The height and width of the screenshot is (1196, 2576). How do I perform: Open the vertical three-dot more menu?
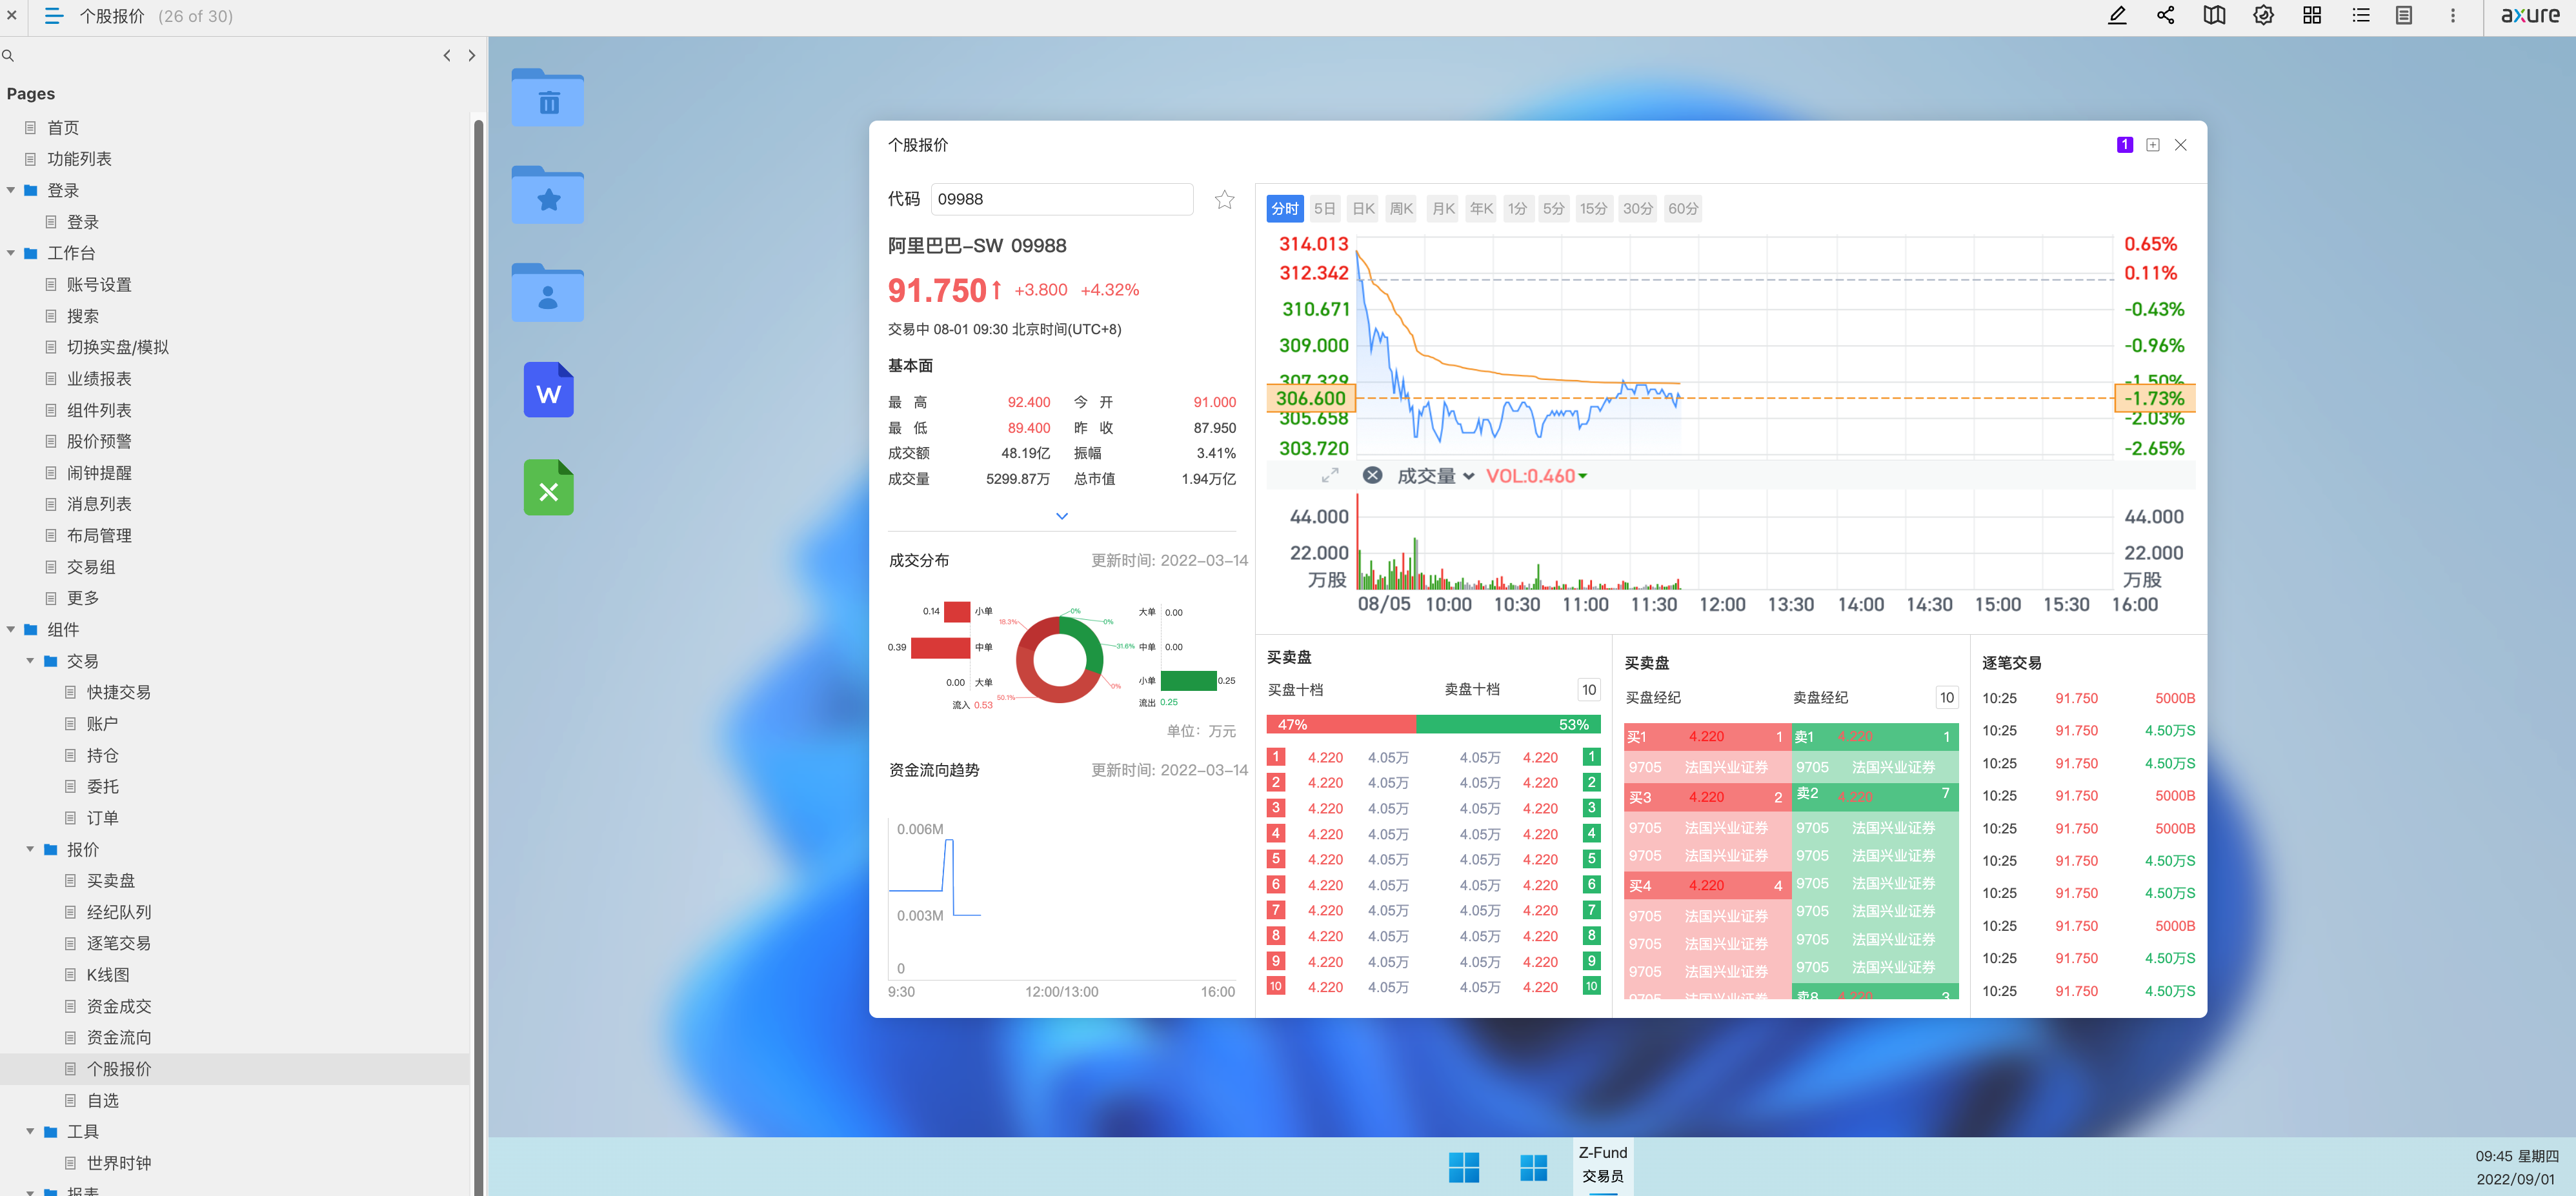2452,16
